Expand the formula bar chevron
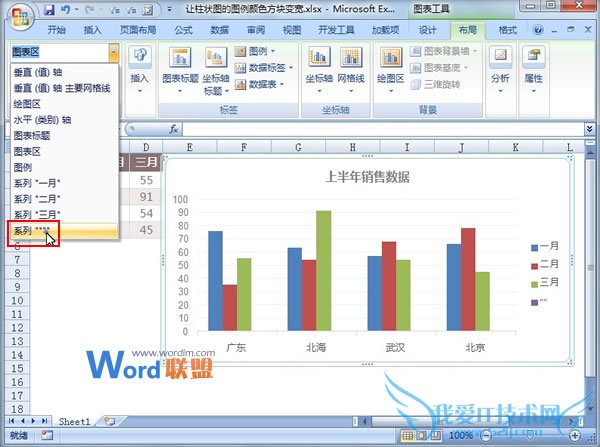600x447 pixels. [x=590, y=129]
